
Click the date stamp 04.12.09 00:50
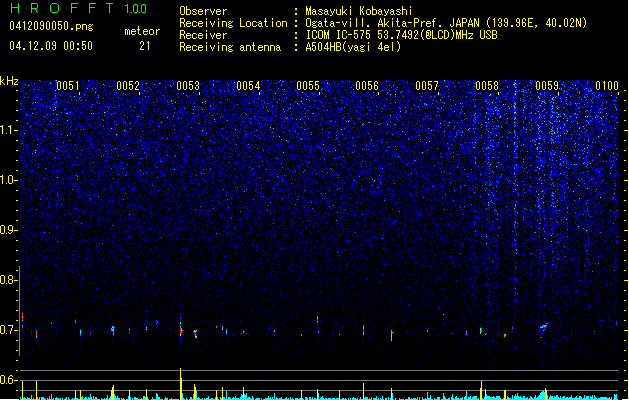point(51,46)
